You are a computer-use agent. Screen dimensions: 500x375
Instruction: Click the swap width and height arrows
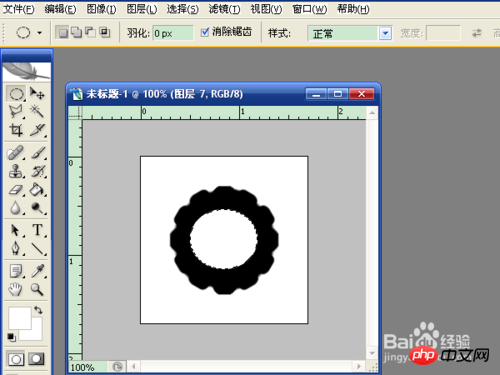click(477, 33)
